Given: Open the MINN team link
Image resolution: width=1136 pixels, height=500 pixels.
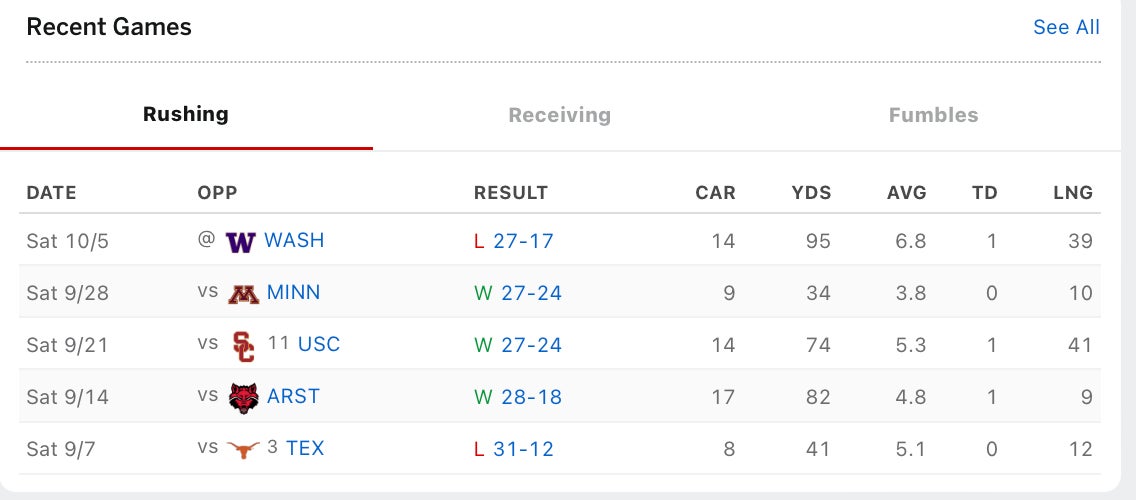Looking at the screenshot, I should pyautogui.click(x=293, y=293).
